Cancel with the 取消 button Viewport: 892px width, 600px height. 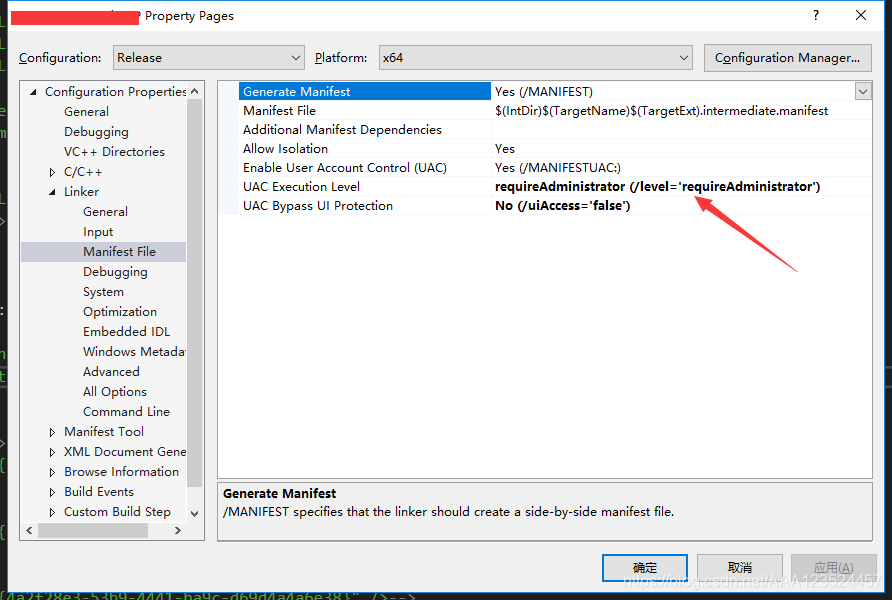(740, 568)
